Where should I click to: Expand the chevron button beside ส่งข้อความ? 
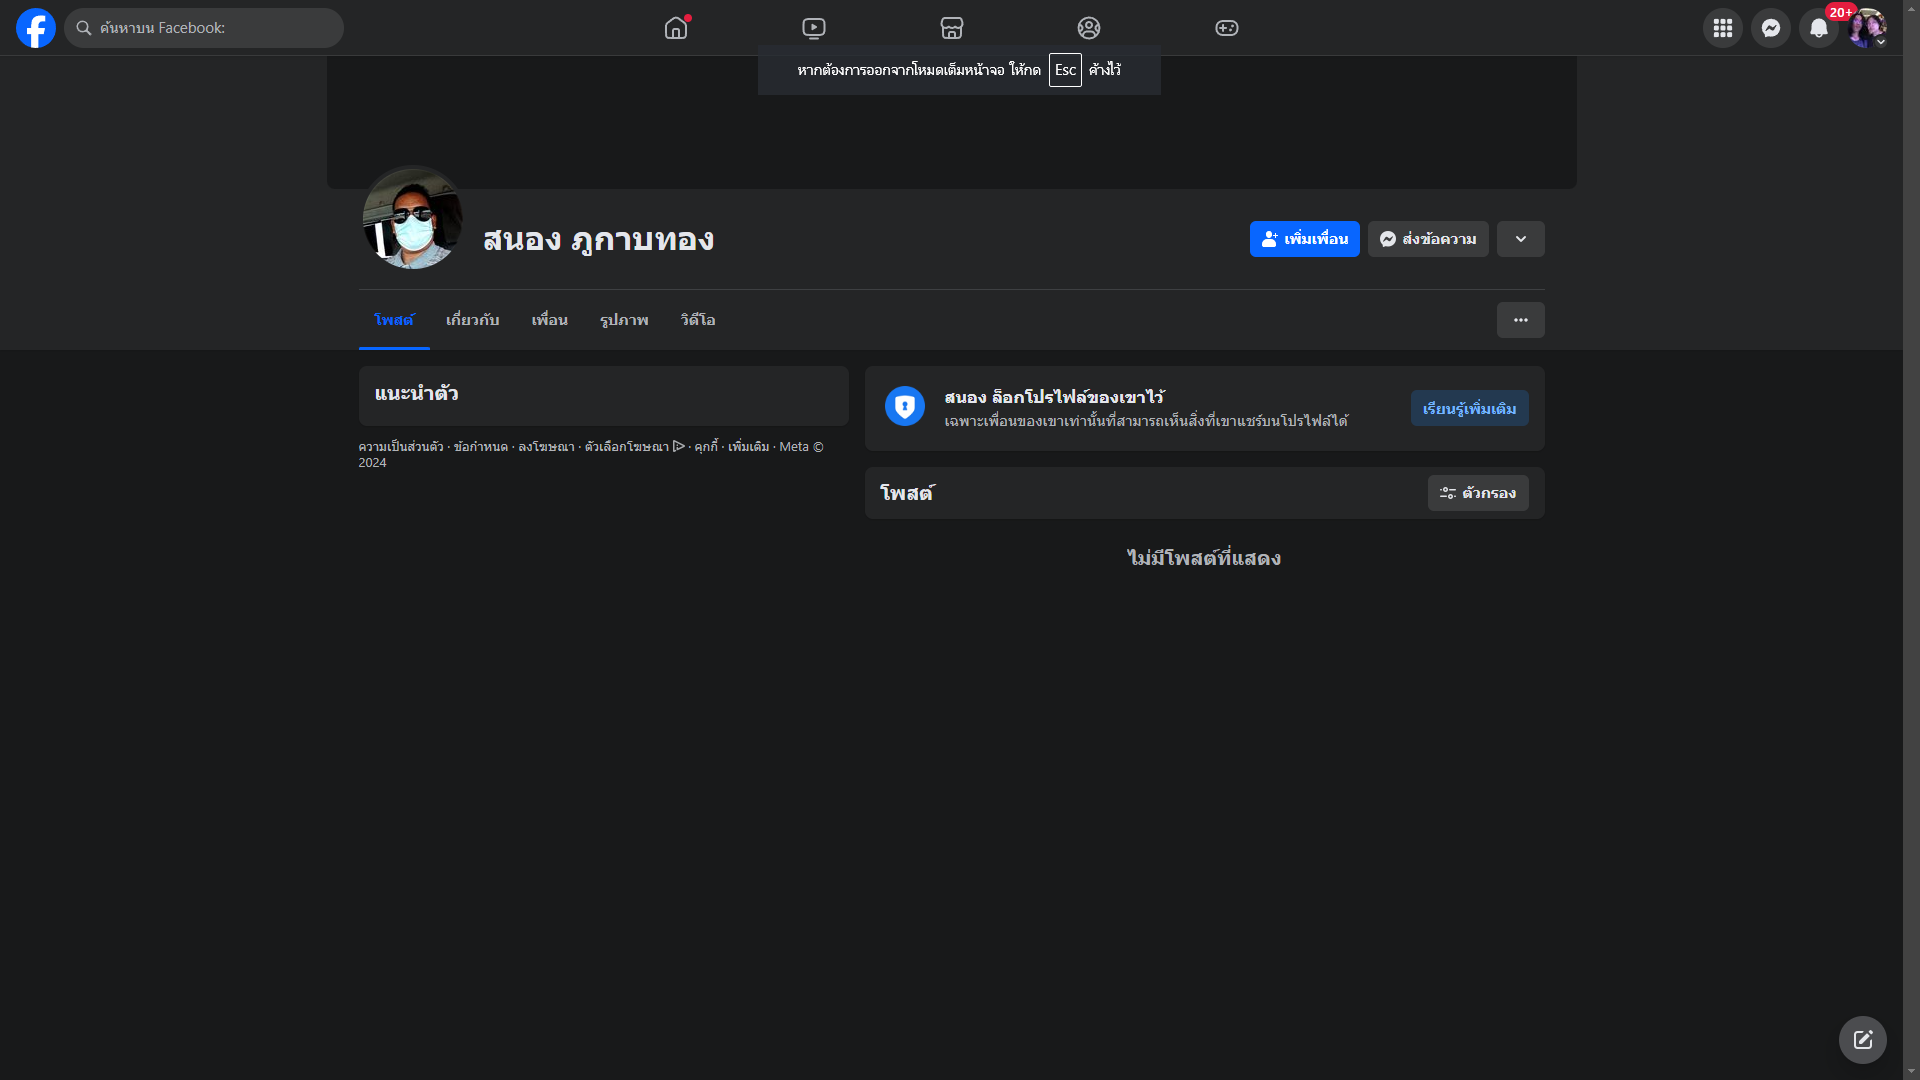(1520, 239)
